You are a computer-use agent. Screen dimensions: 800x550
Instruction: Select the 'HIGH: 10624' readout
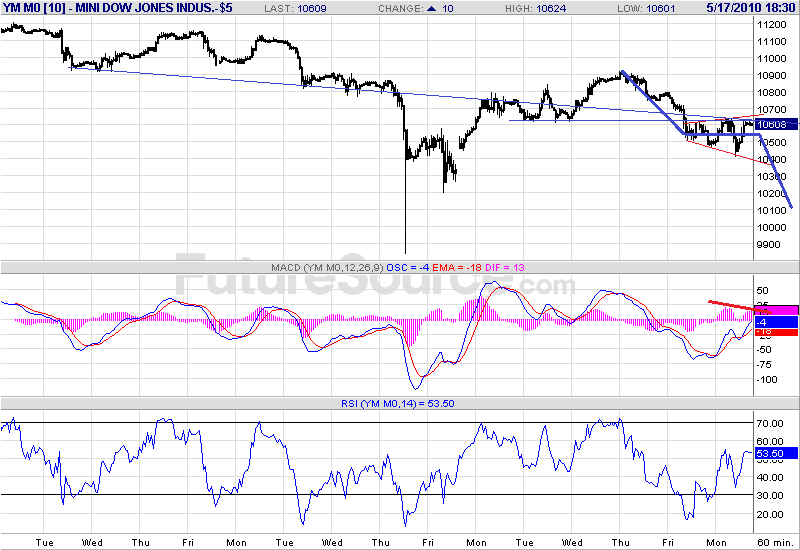point(536,9)
